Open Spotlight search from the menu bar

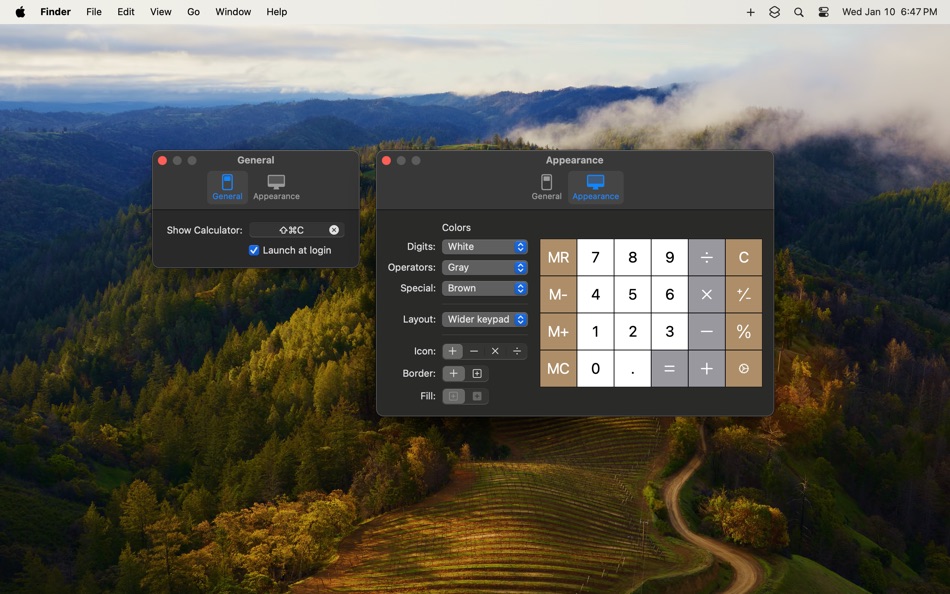point(798,12)
